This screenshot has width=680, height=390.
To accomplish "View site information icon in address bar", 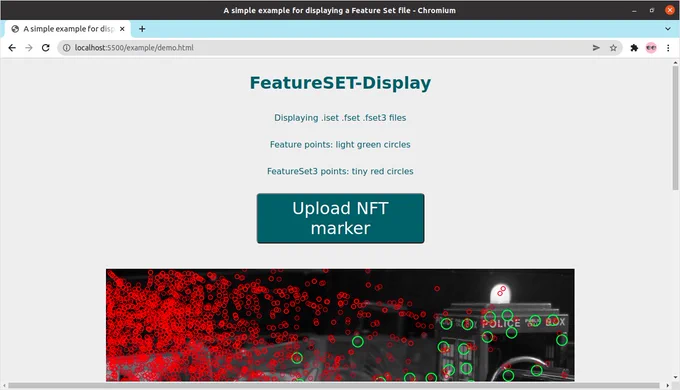I will click(66, 48).
